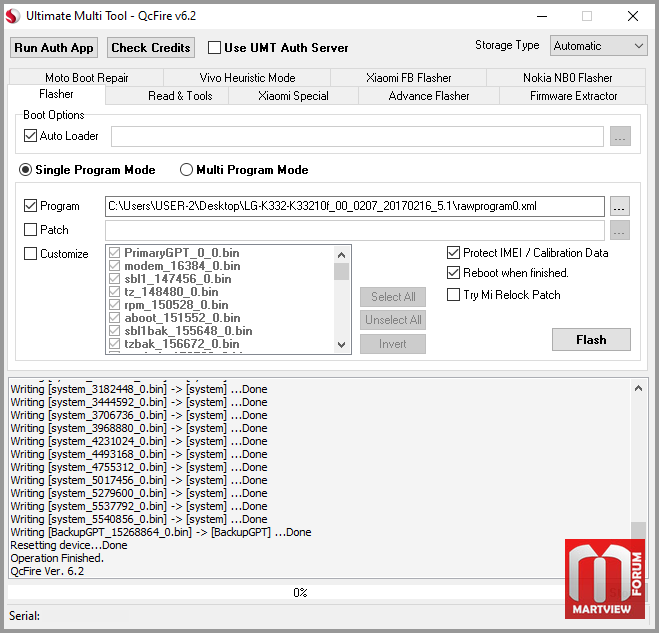Screen dimensions: 659x633
Task: Click the Select All button
Action: [393, 297]
